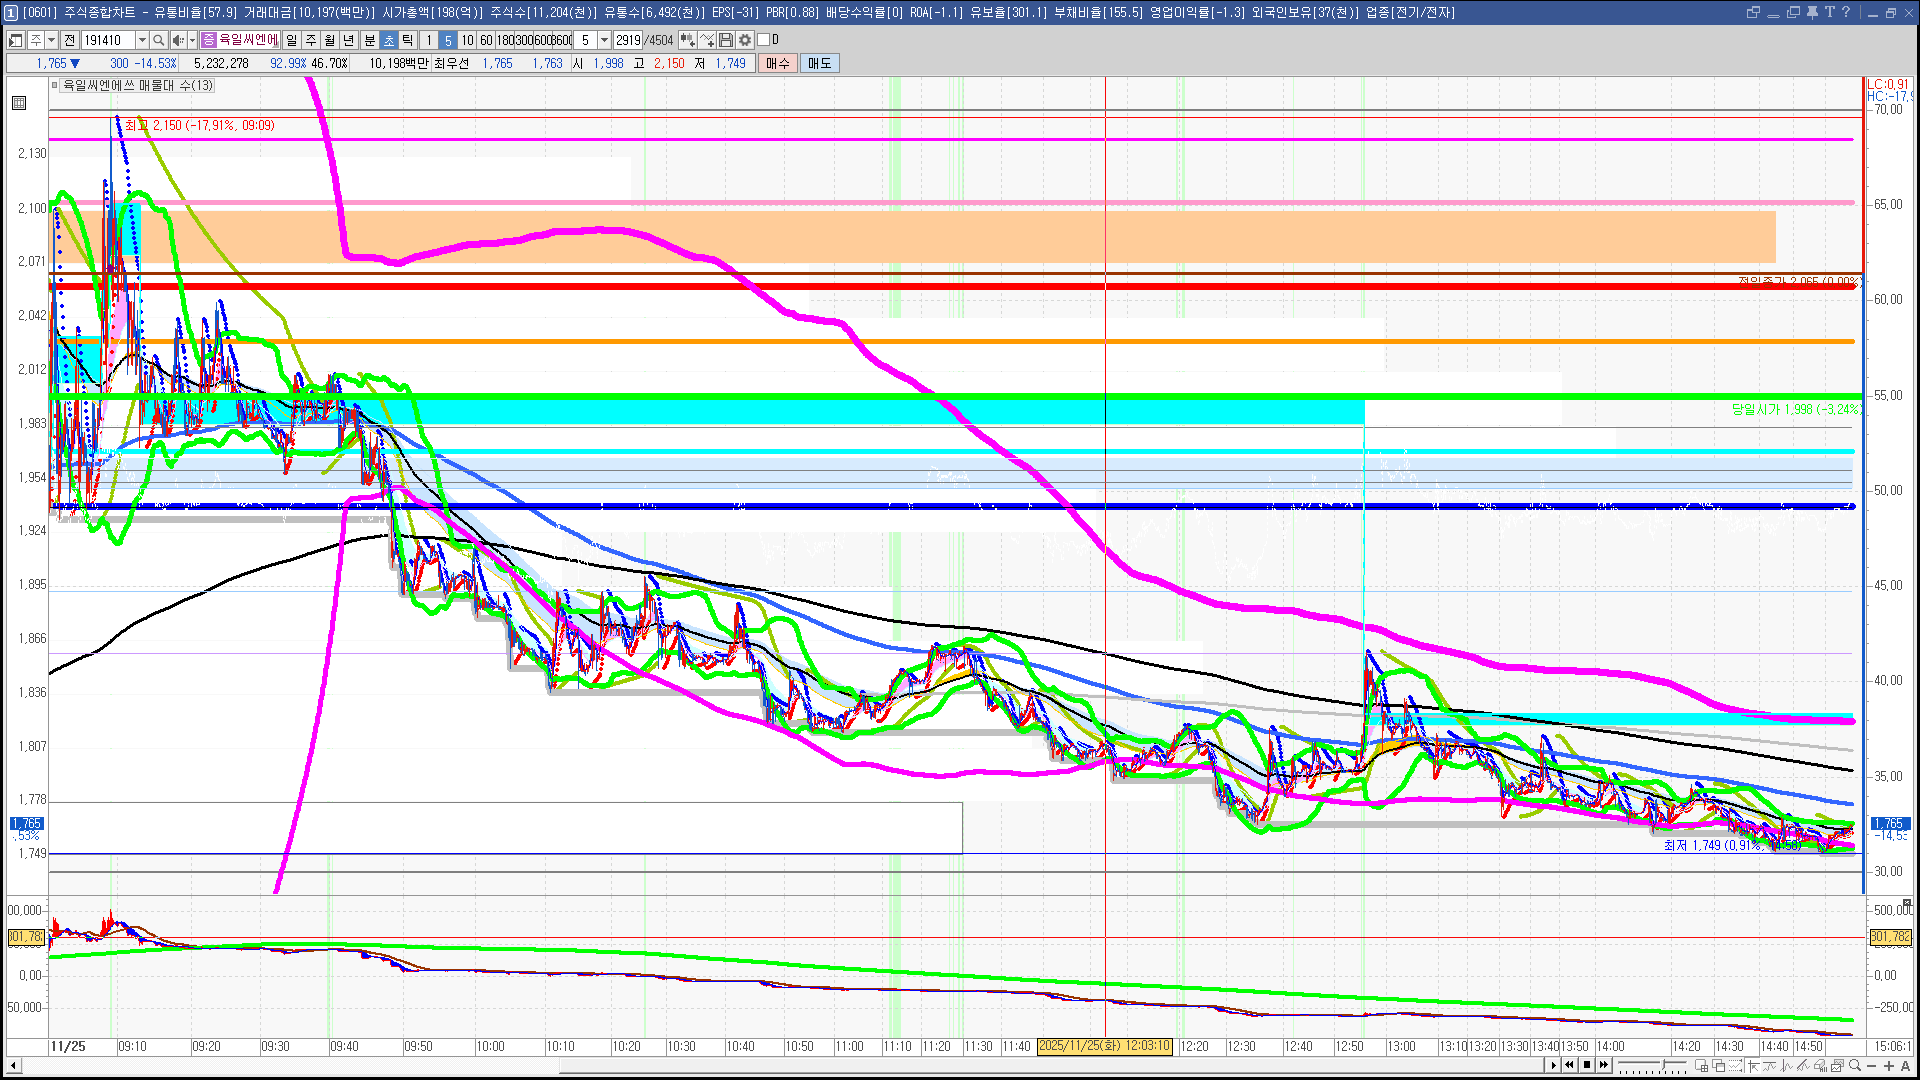Select the 일 (daily) chart tab
This screenshot has height=1080, width=1920.
[x=291, y=40]
